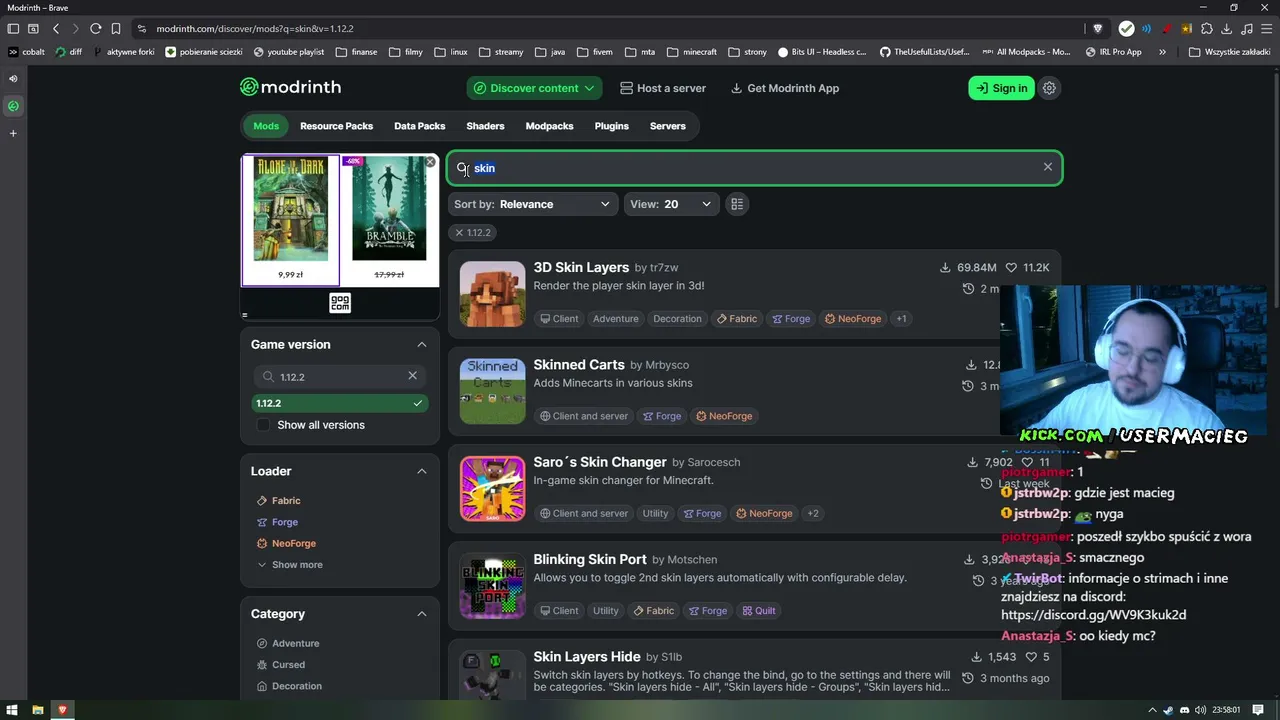Viewport: 1280px width, 720px height.
Task: Collapse the Loader filter section
Action: click(x=421, y=471)
